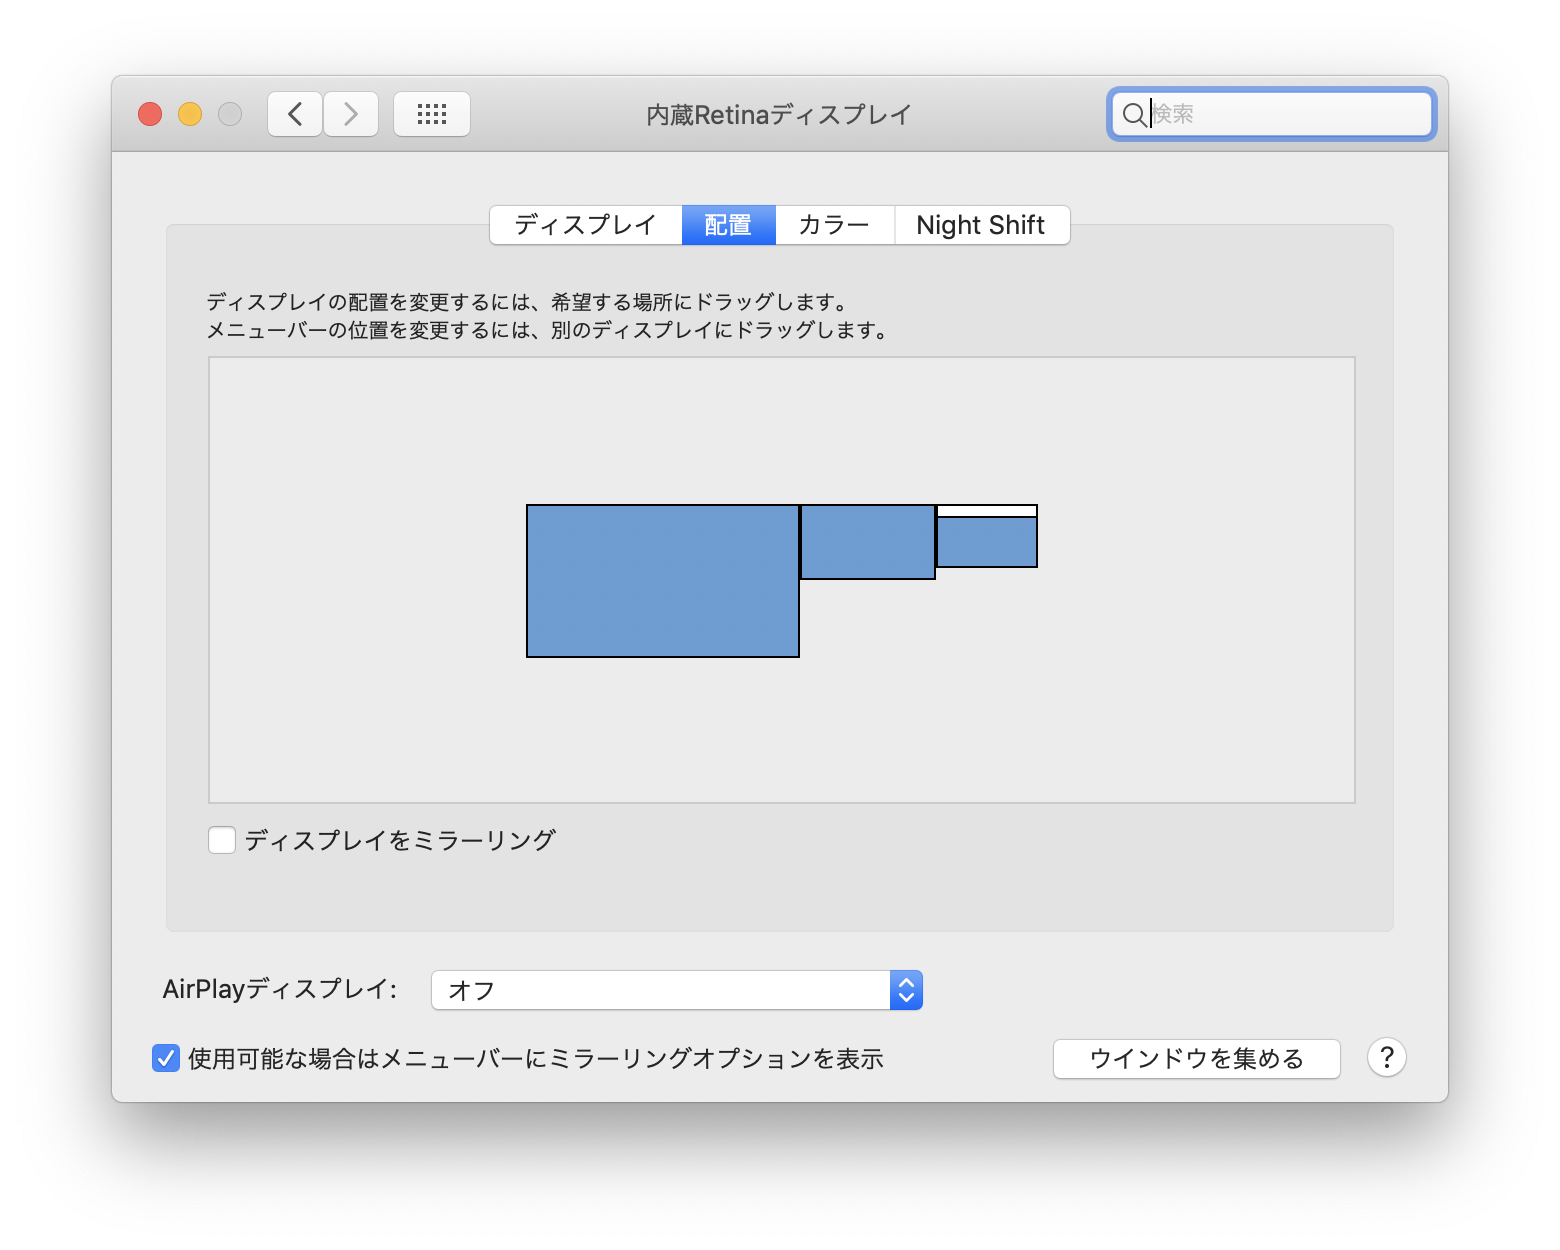This screenshot has height=1250, width=1560.
Task: Click the ウインドウを集める button
Action: pyautogui.click(x=1196, y=1058)
